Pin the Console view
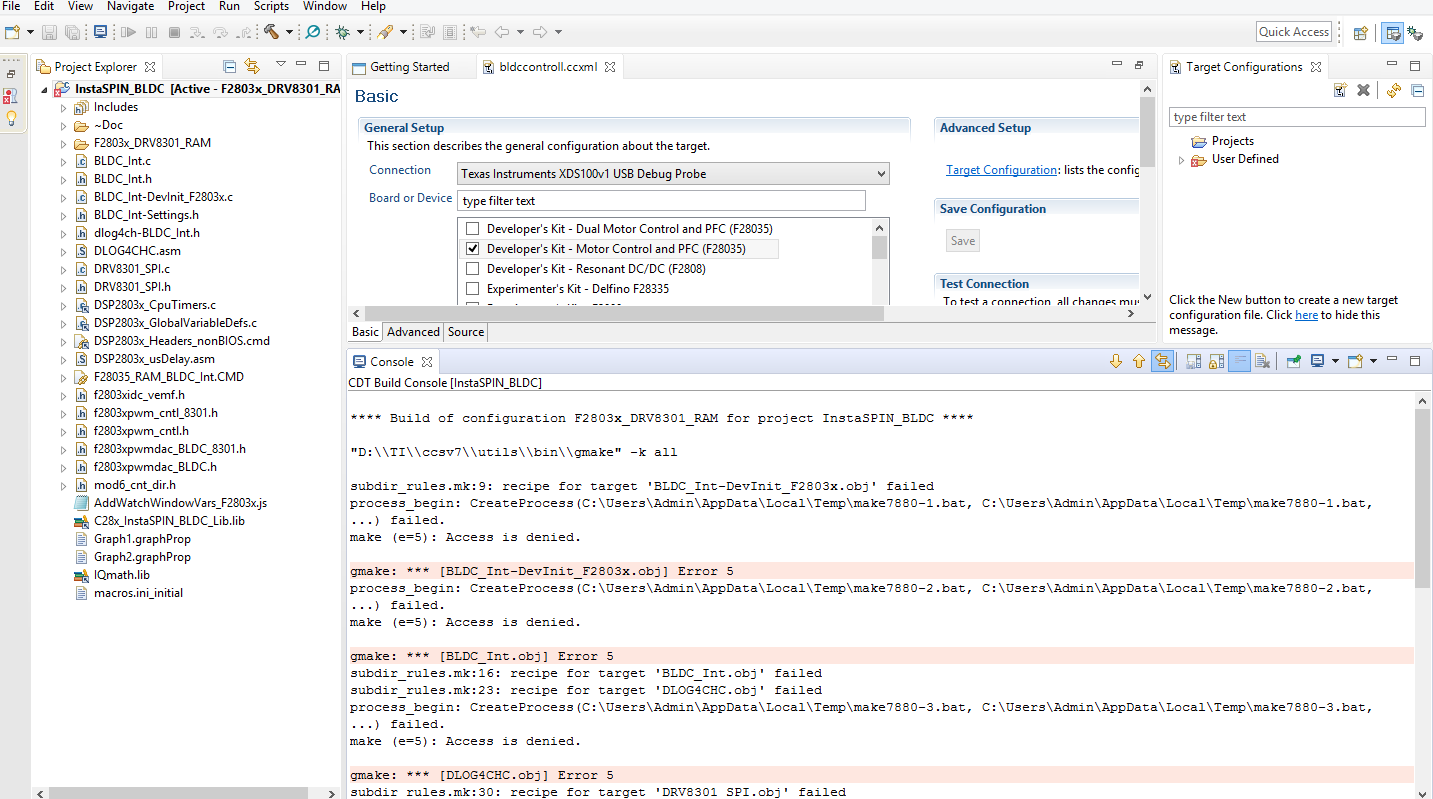The image size is (1433, 799). tap(1294, 361)
